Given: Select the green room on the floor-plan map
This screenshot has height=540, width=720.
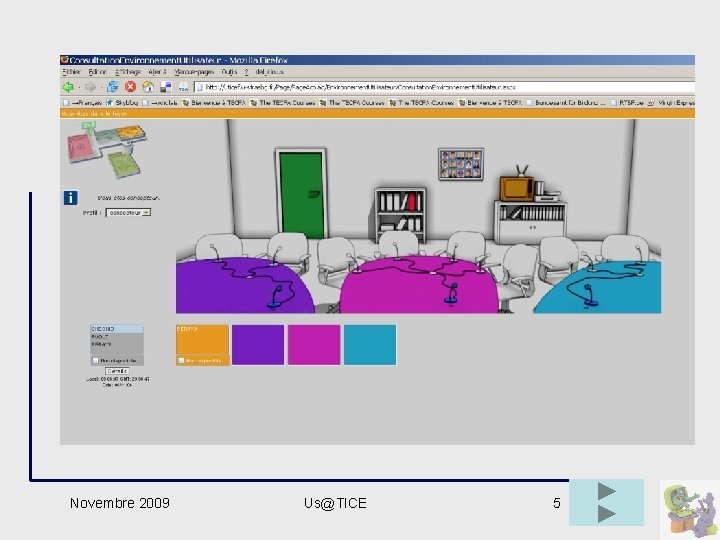Looking at the screenshot, I should click(x=122, y=164).
